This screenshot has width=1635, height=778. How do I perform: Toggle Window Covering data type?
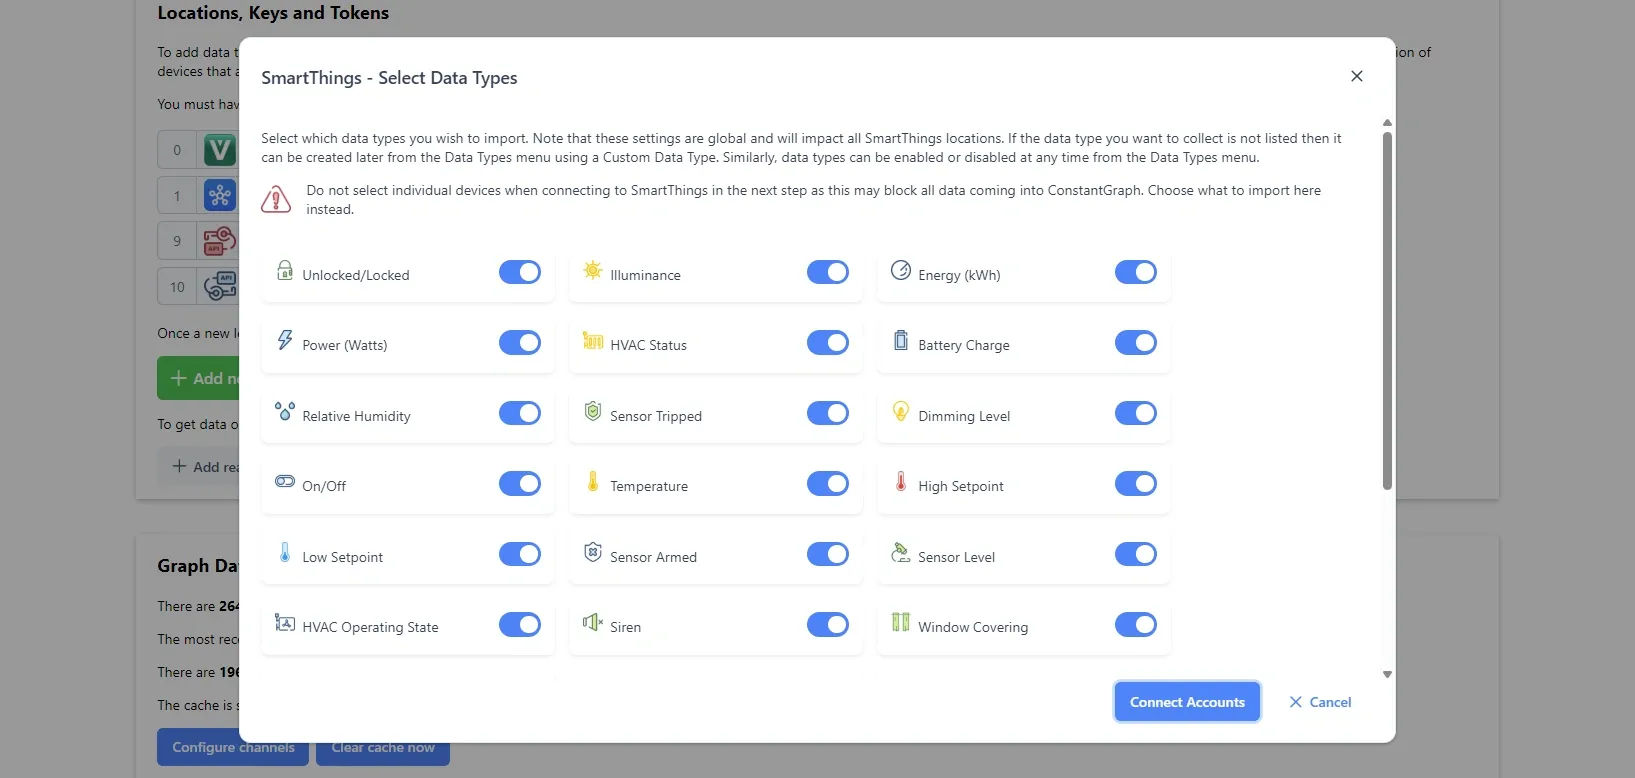click(1136, 624)
